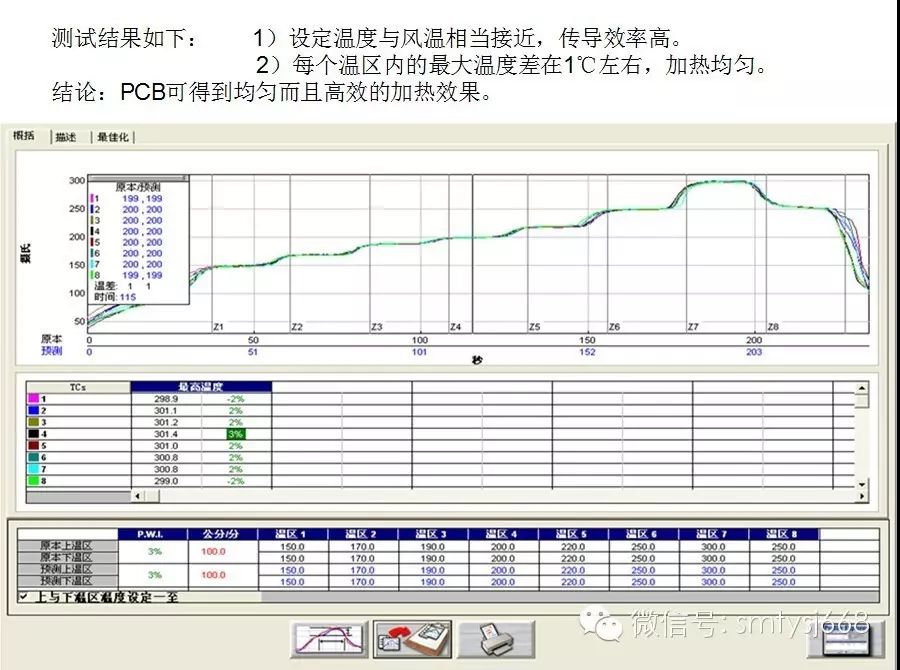900x670 pixels.
Task: Click red conveyor speed 100.0 in 原本 rows
Action: [x=213, y=552]
